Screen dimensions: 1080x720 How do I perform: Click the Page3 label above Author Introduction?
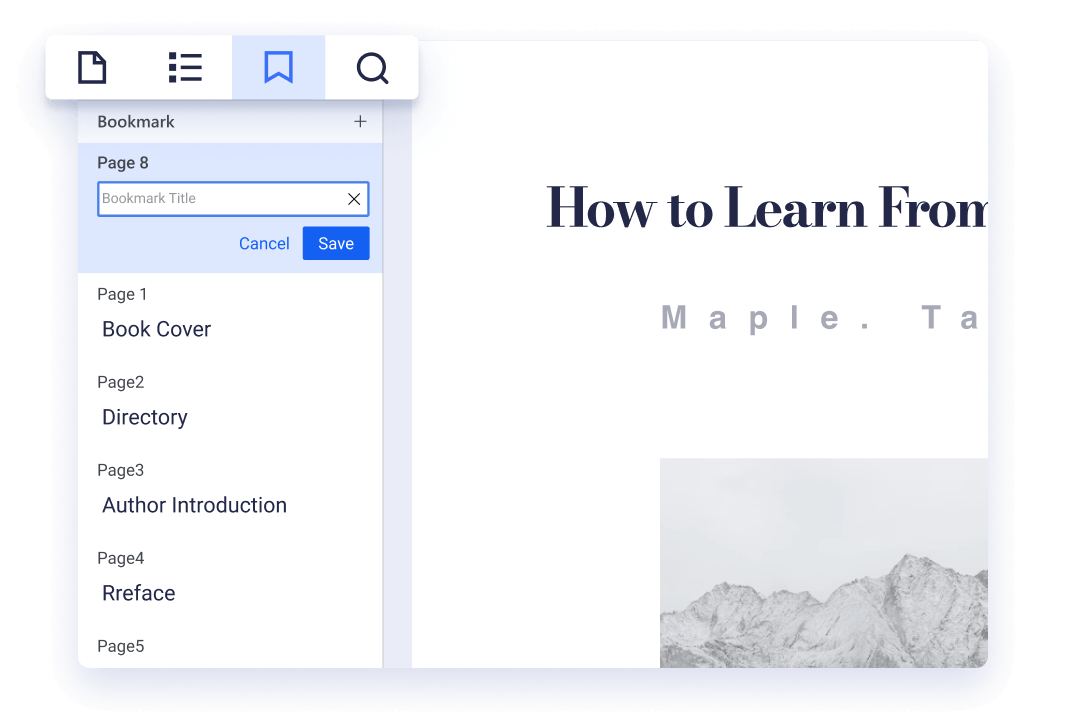(121, 470)
